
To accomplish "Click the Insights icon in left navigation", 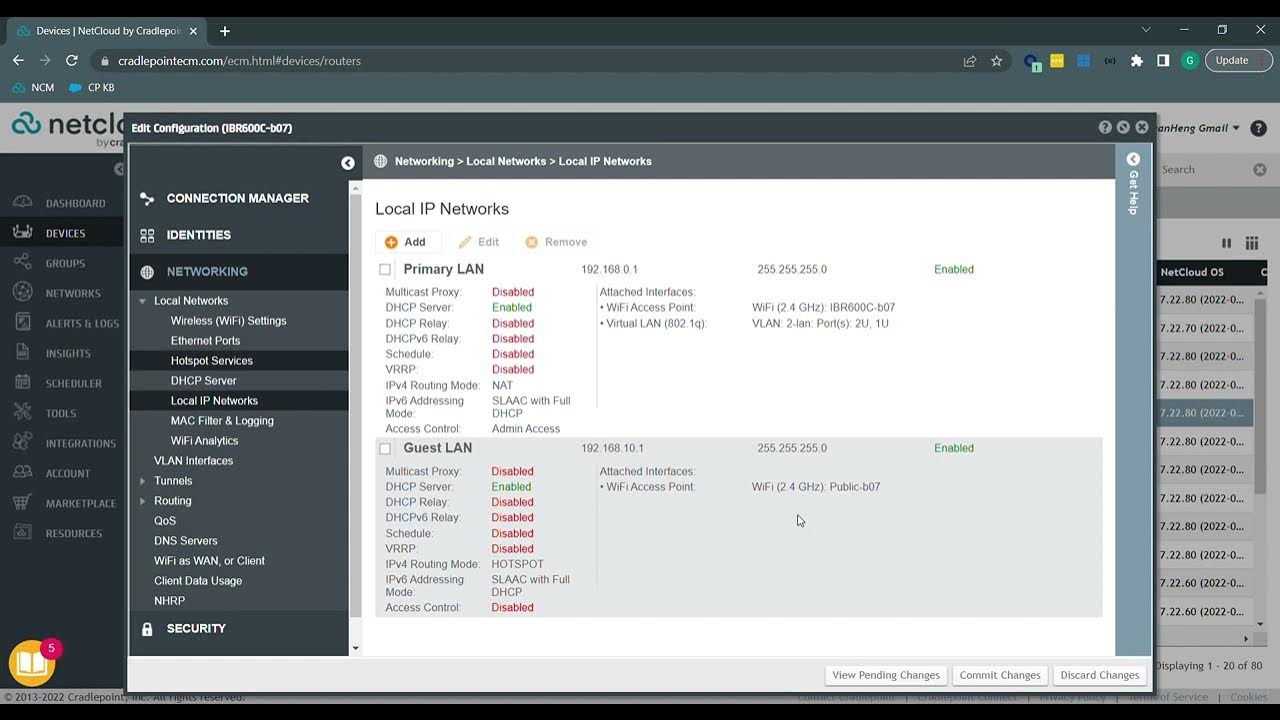I will (22, 353).
